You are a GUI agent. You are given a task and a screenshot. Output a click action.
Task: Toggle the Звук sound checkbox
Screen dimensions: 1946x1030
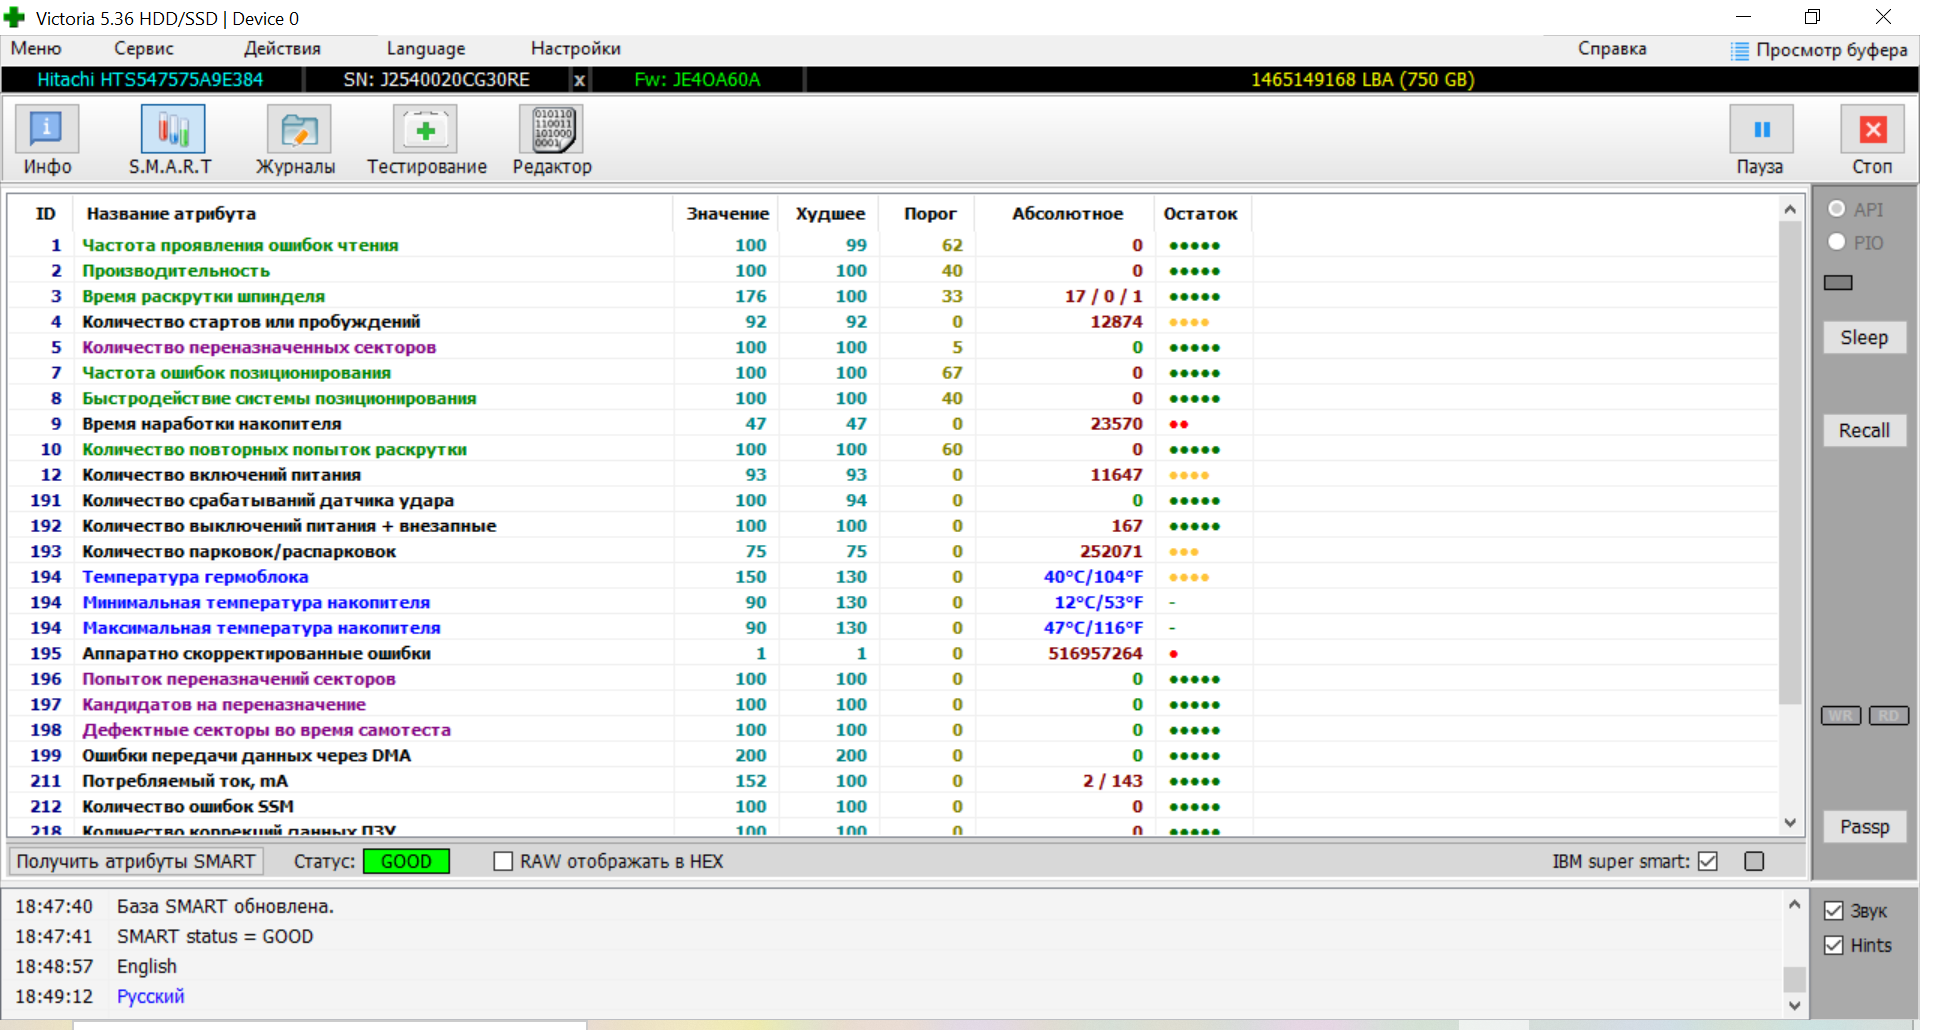pos(1834,911)
